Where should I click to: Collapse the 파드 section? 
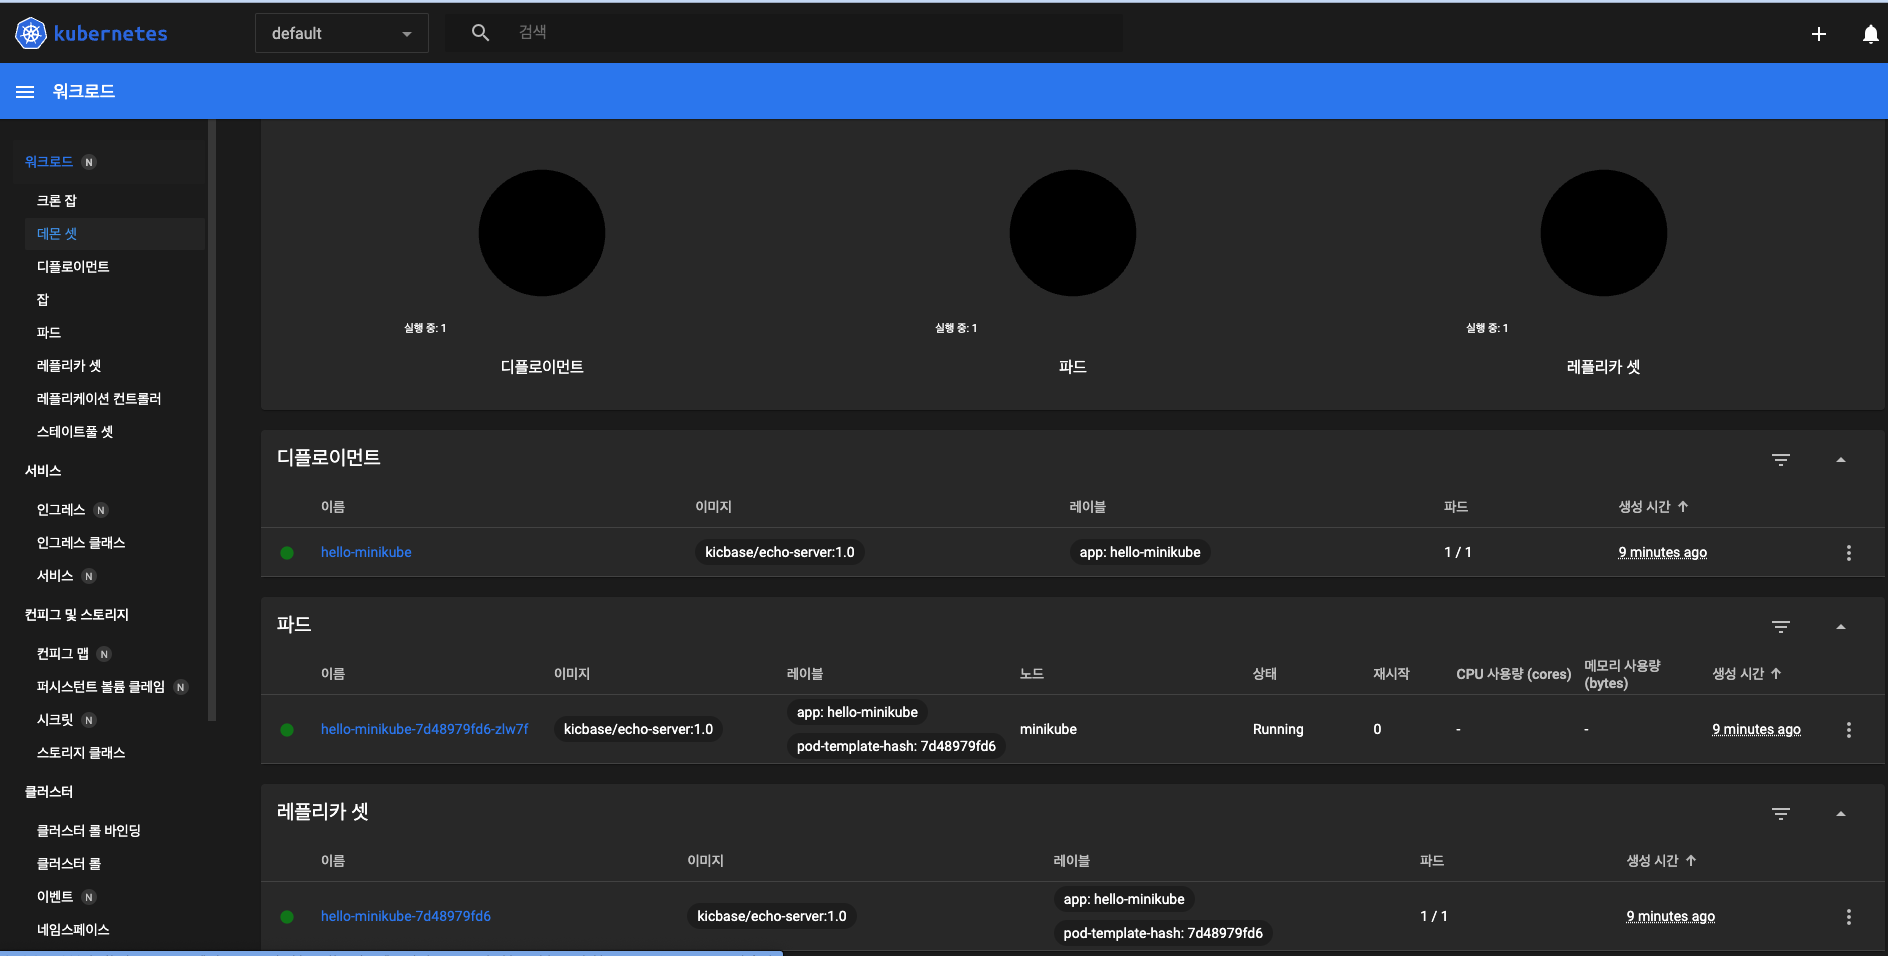click(x=1840, y=627)
